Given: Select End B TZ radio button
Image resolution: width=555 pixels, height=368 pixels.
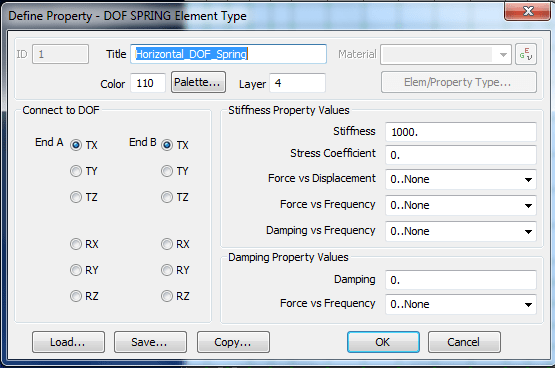Looking at the screenshot, I should pos(167,197).
